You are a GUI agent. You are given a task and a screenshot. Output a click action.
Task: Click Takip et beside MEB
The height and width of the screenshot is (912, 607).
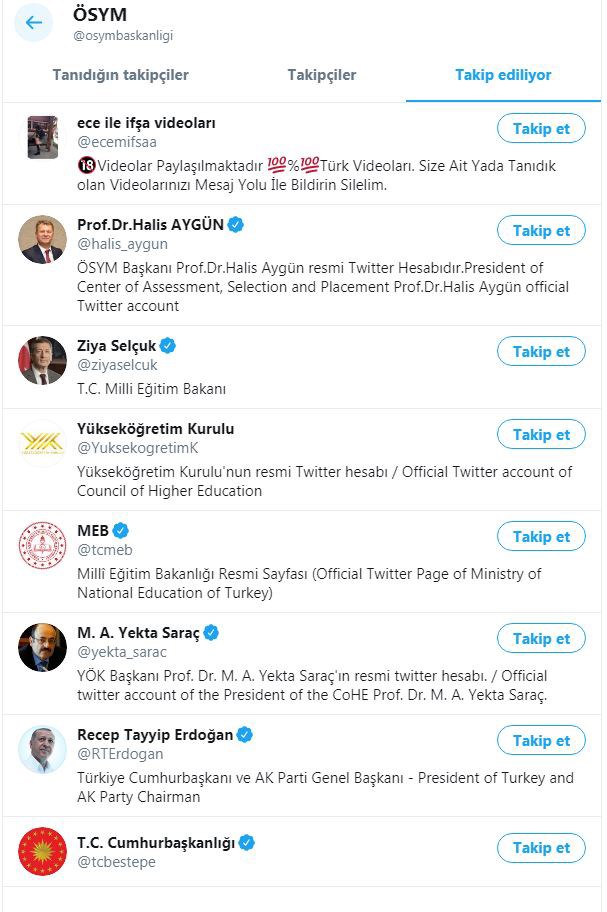click(x=541, y=537)
